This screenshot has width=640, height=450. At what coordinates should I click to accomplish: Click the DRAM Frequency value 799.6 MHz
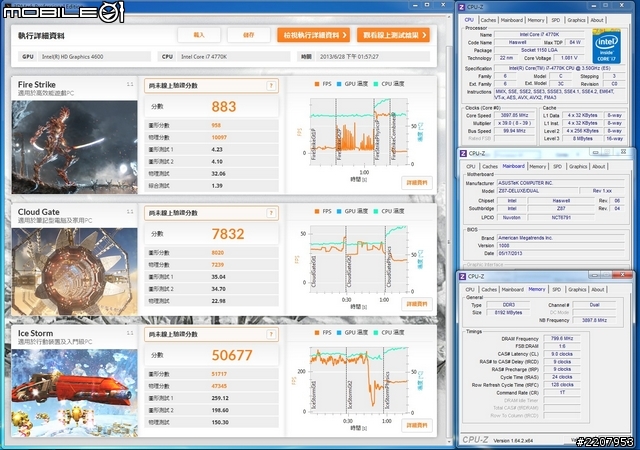point(562,339)
